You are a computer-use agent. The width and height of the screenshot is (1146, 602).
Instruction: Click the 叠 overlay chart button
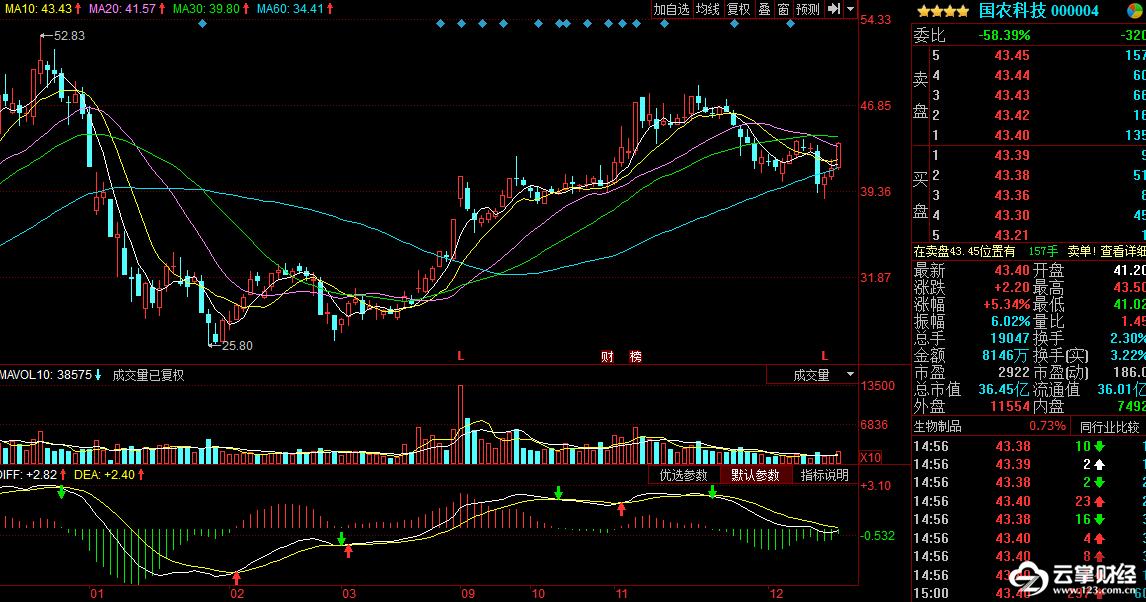pyautogui.click(x=764, y=9)
